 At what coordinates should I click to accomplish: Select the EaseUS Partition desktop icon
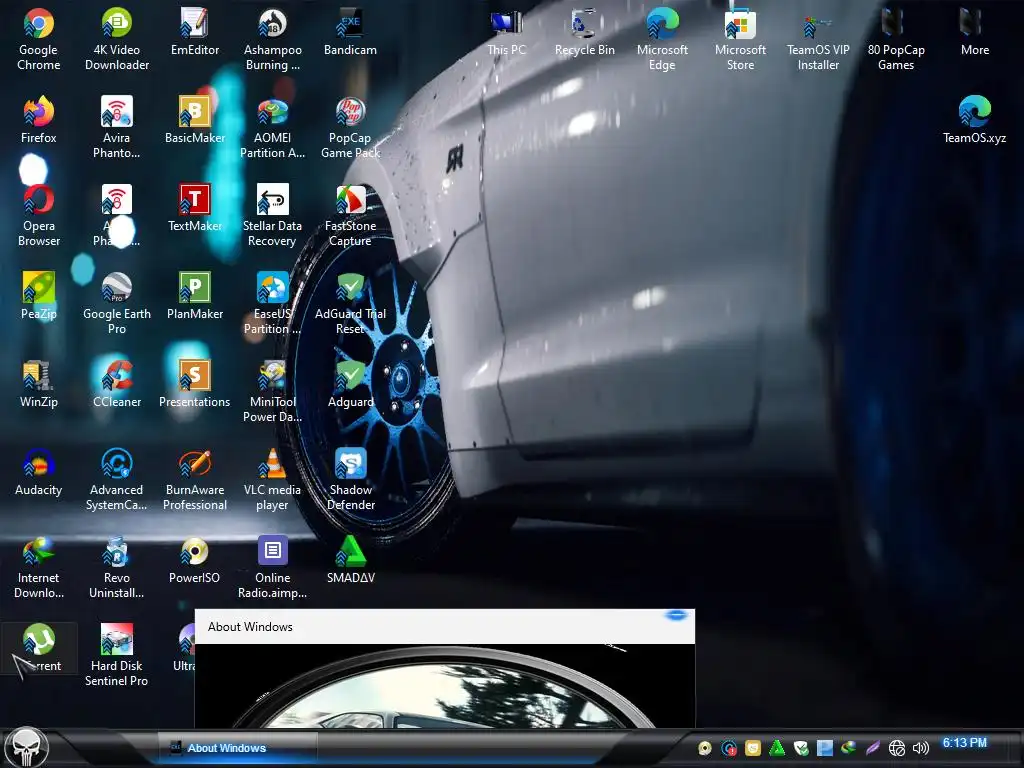pos(272,303)
